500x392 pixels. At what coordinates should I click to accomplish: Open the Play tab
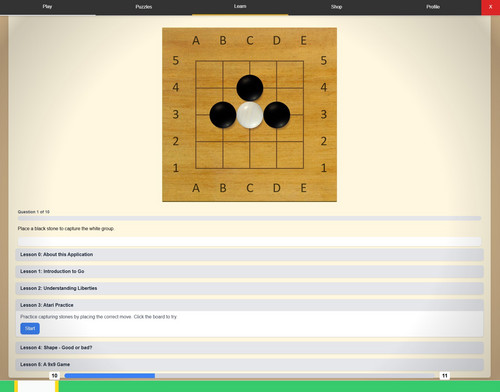47,7
